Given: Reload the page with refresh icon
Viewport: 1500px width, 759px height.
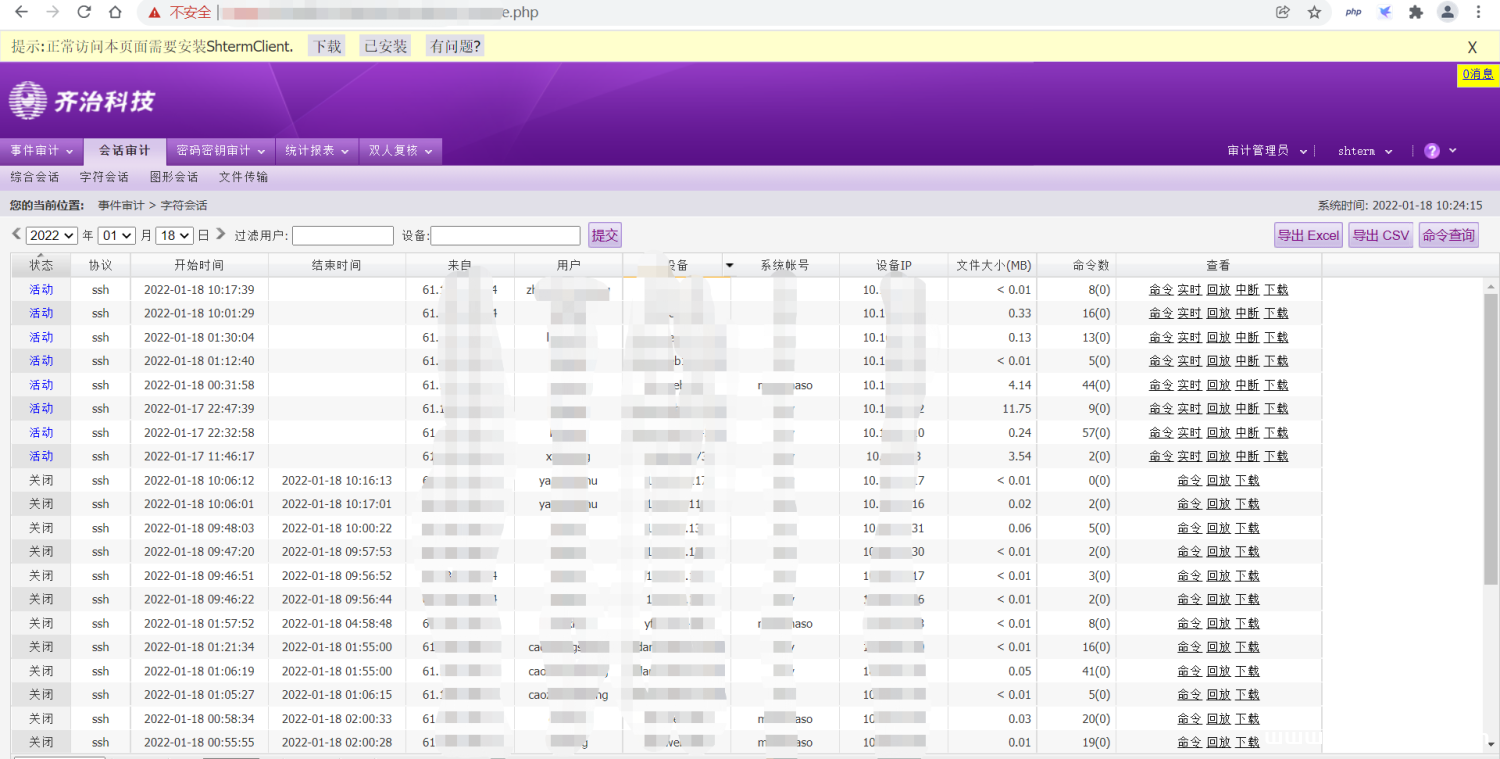Looking at the screenshot, I should pyautogui.click(x=84, y=12).
